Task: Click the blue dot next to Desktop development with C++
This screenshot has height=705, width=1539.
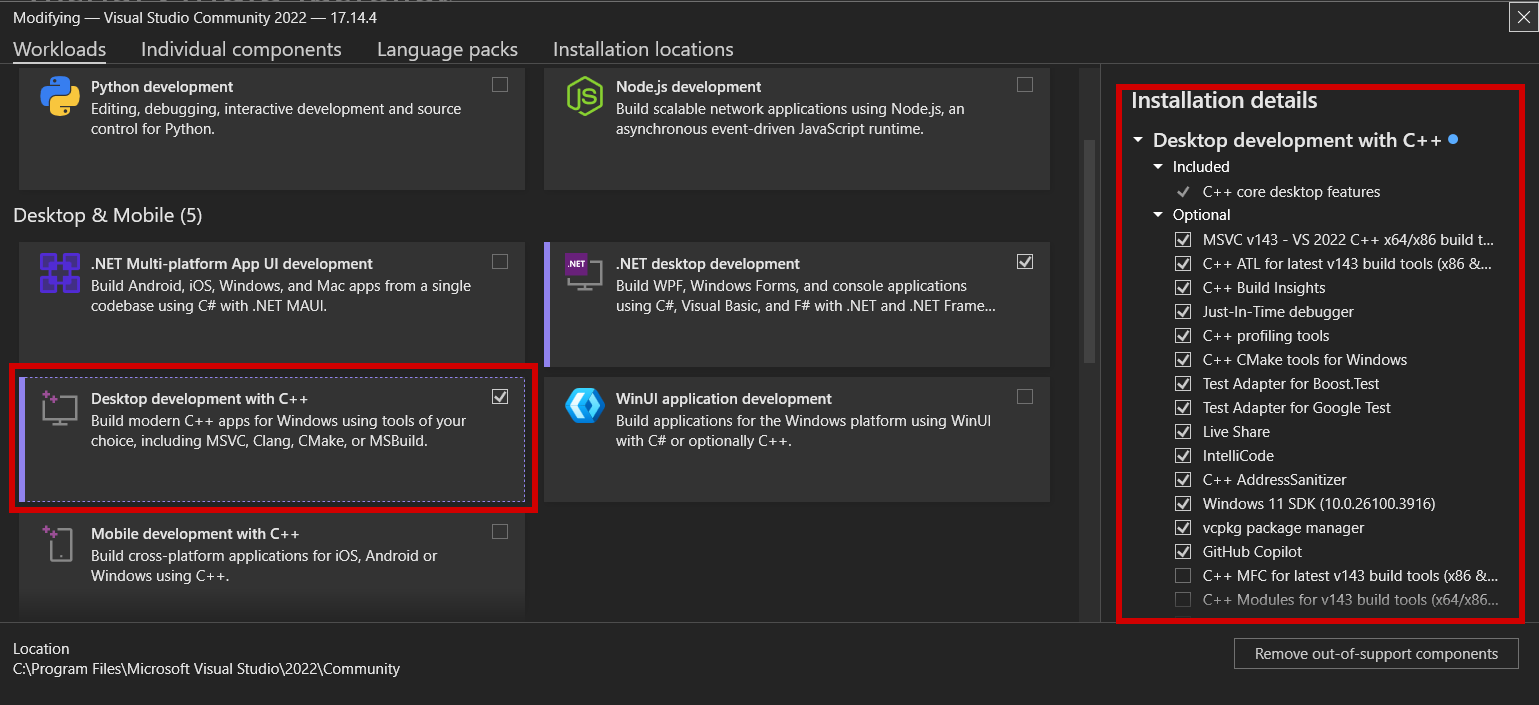Action: click(x=1453, y=140)
